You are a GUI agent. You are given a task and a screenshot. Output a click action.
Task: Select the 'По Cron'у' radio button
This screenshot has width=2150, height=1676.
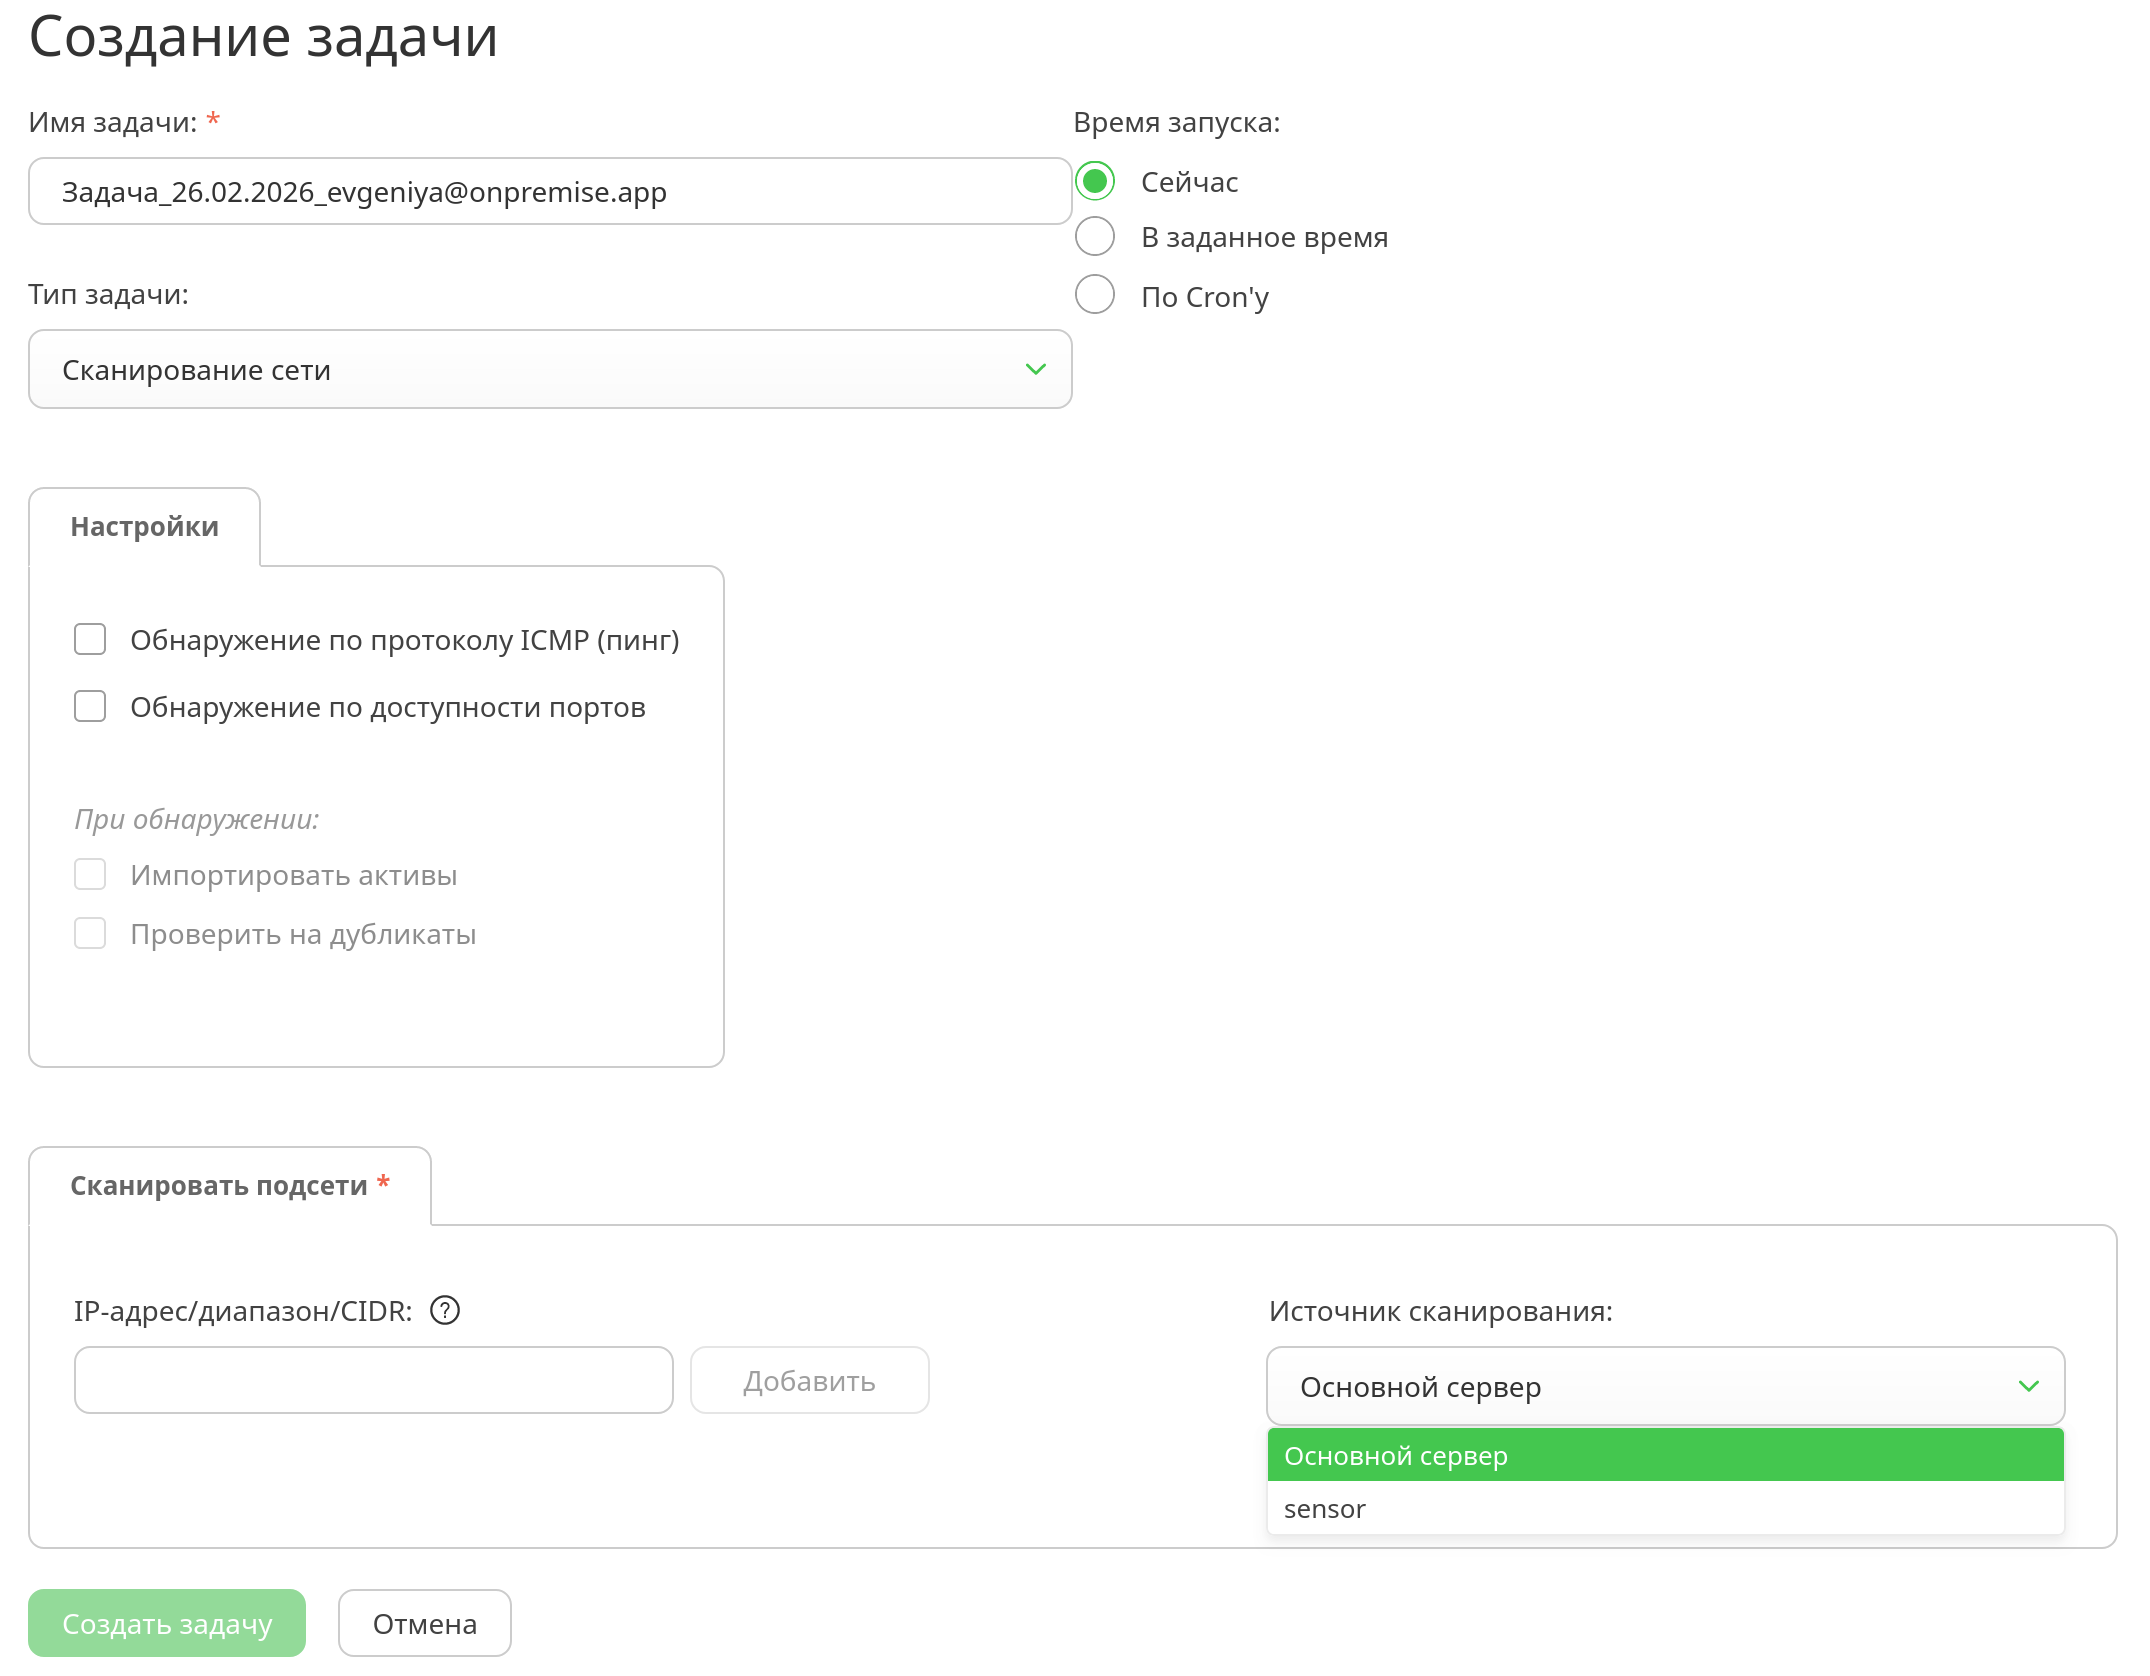[x=1095, y=295]
